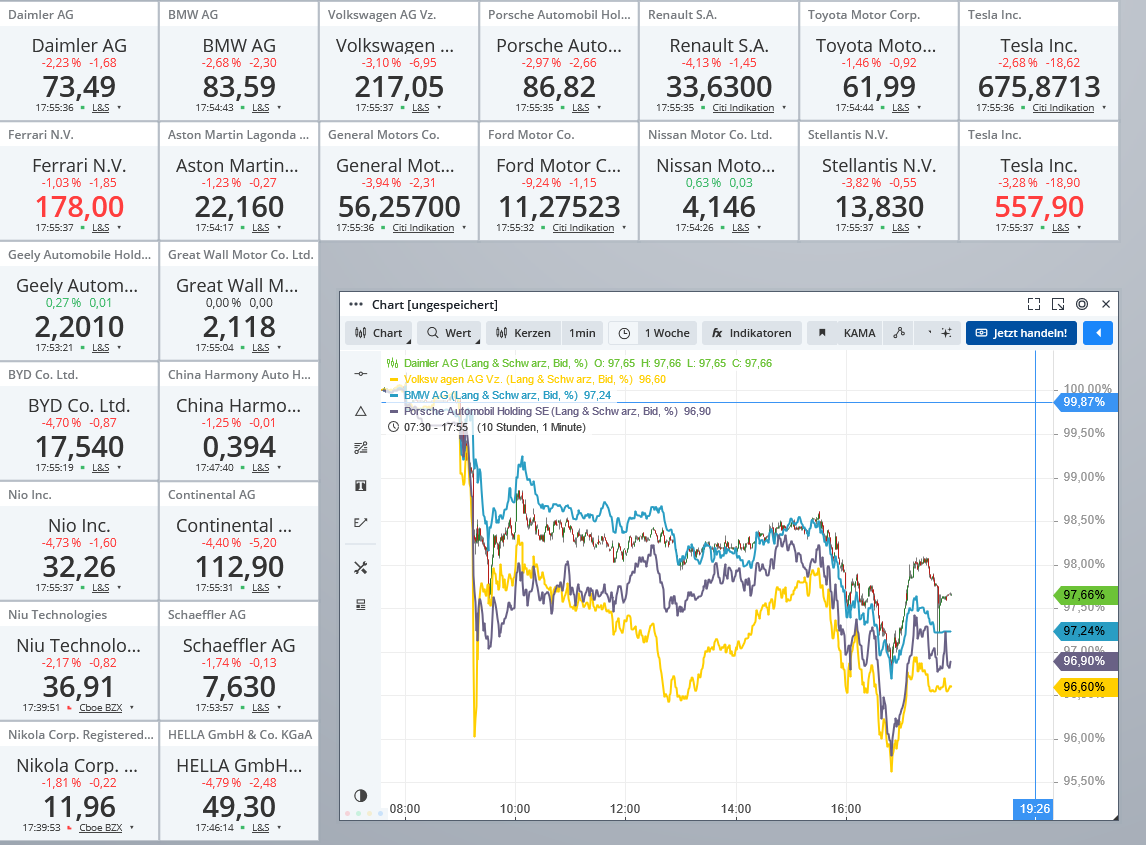Image resolution: width=1146 pixels, height=845 pixels.
Task: Choose the triangle shape drawing tool
Action: point(361,411)
